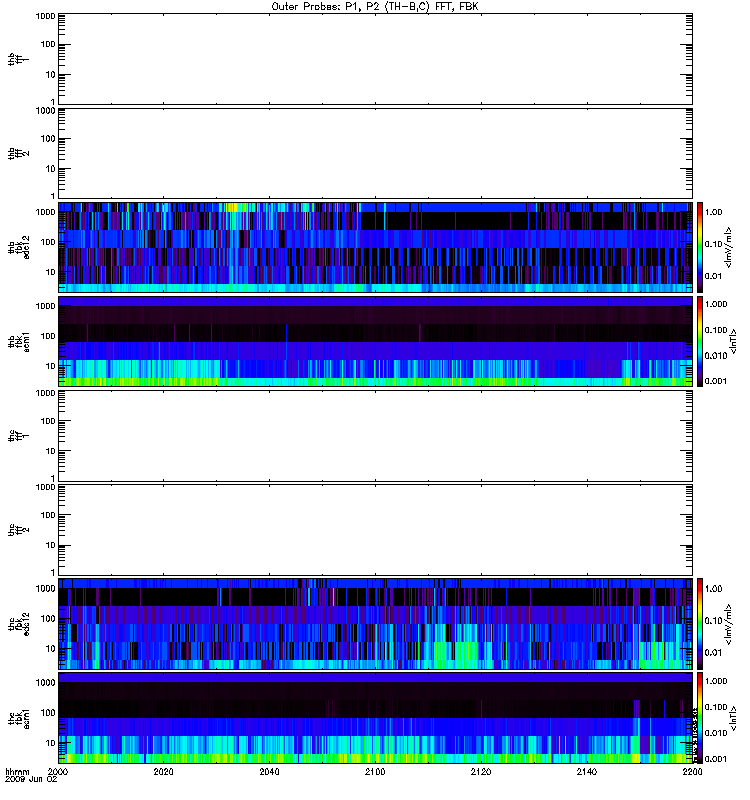
Task: Click the thb fbk scm1 spectrogram panel
Action: (x=375, y=342)
